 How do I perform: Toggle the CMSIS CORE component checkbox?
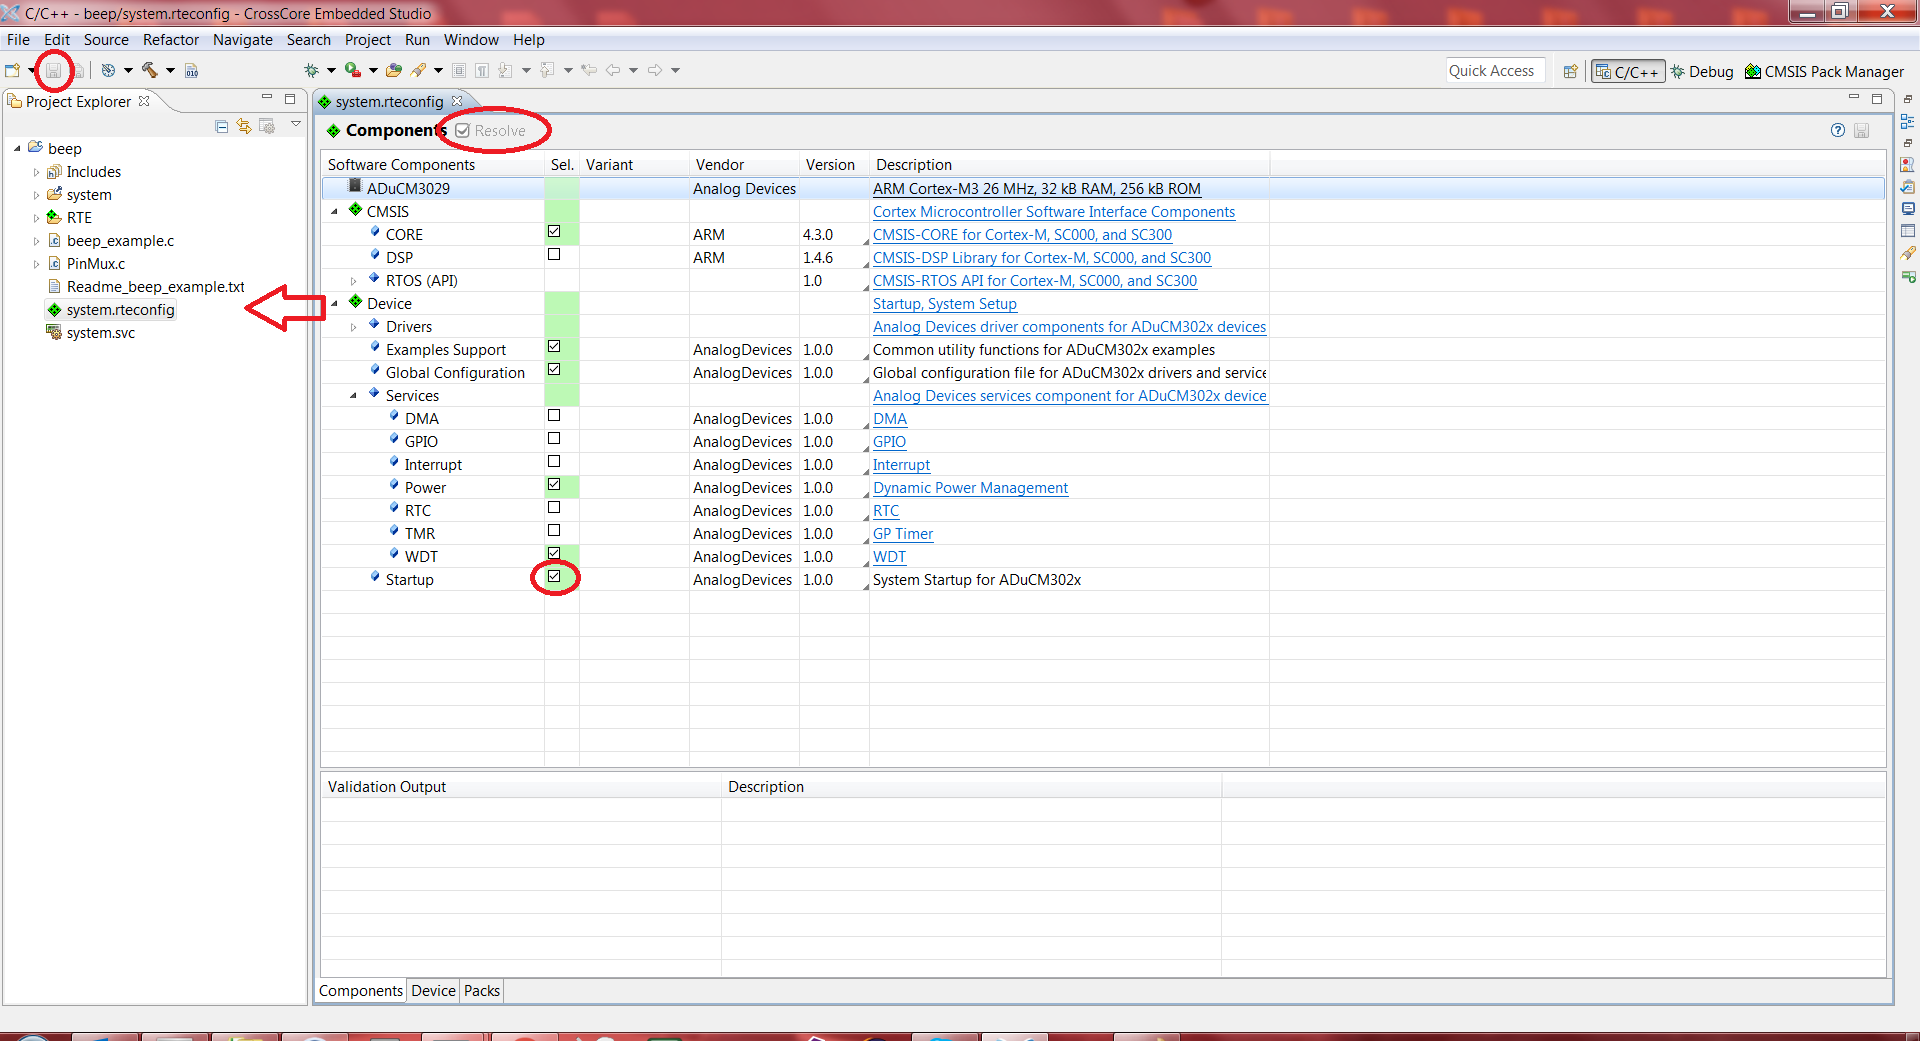(x=554, y=232)
